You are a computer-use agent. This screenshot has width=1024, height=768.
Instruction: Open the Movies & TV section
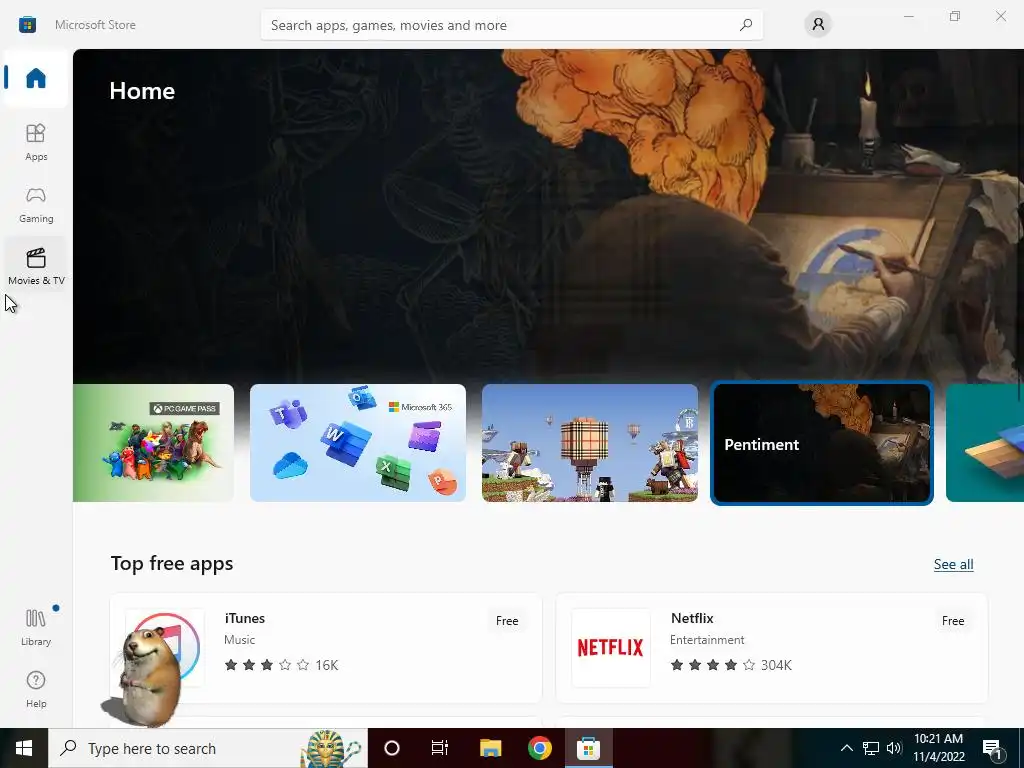[x=36, y=266]
